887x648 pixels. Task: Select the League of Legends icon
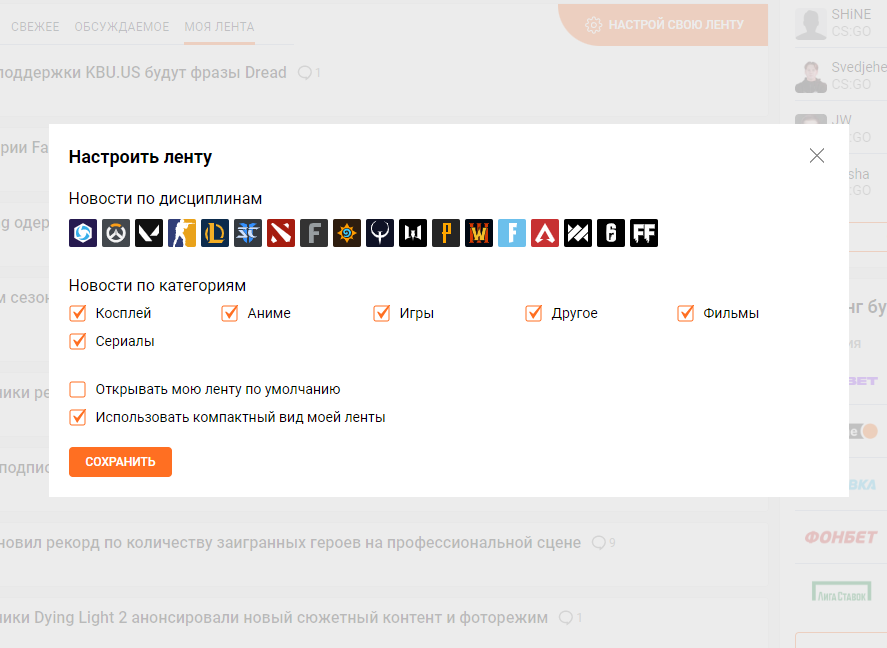[x=215, y=233]
